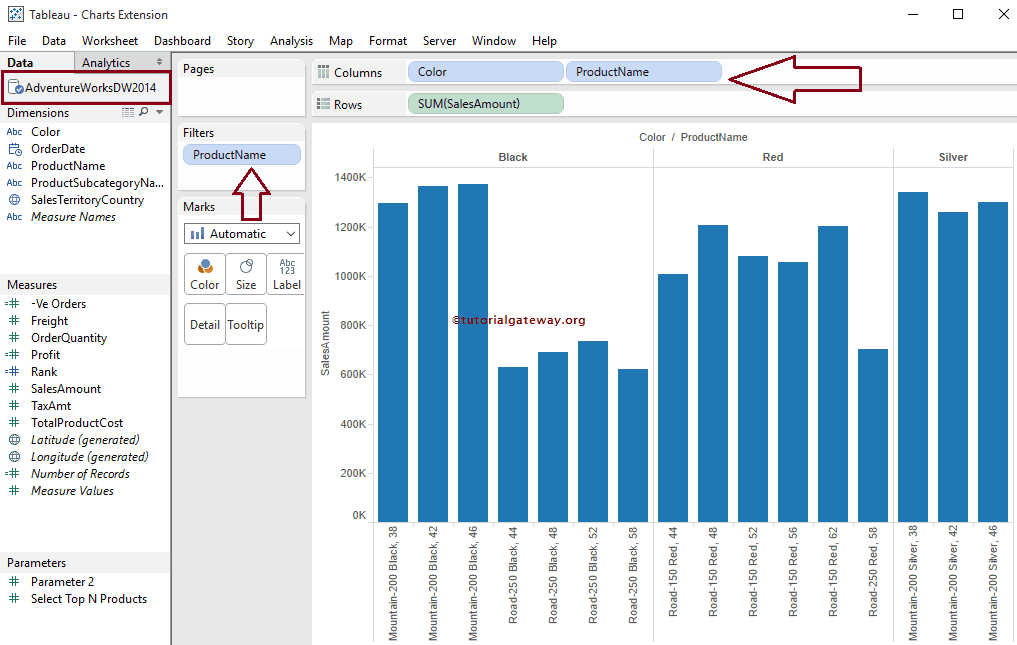Click the OrderDate calendar field icon
Screen dimensions: 1017x645
[14, 149]
